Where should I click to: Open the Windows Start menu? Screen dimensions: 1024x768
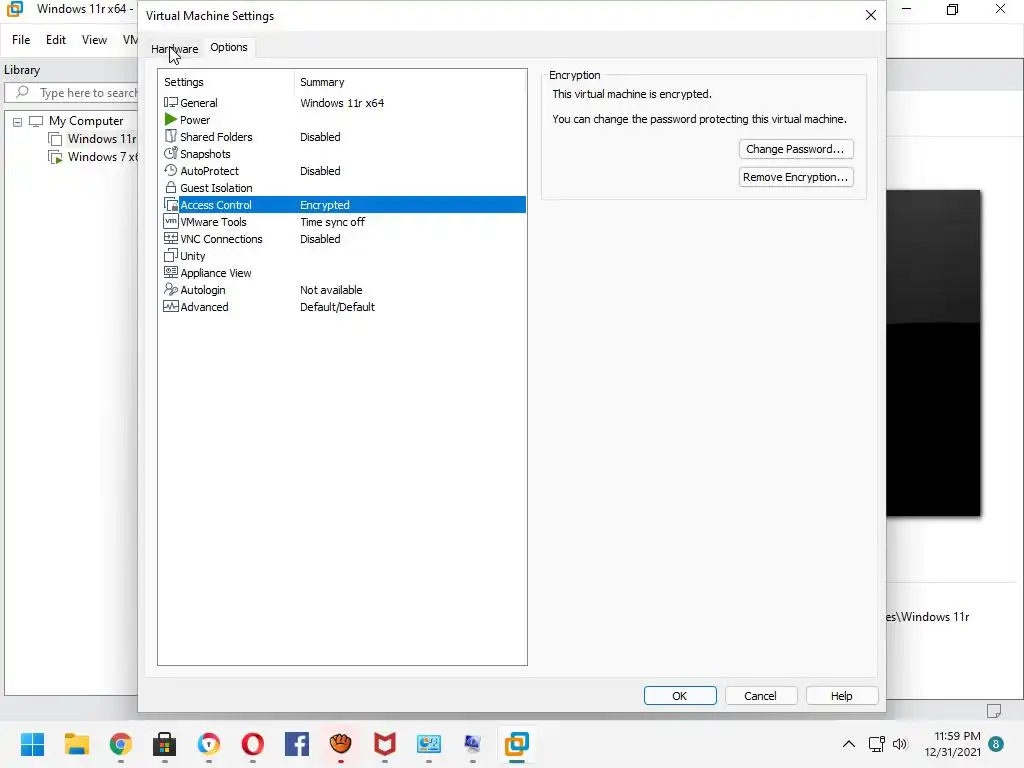tap(32, 744)
